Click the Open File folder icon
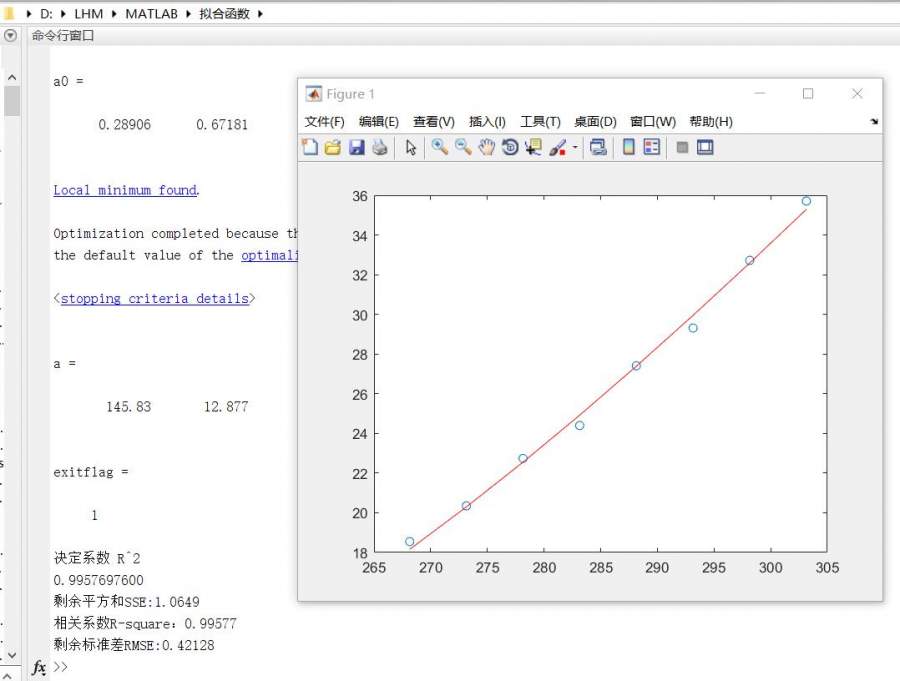 pos(333,148)
